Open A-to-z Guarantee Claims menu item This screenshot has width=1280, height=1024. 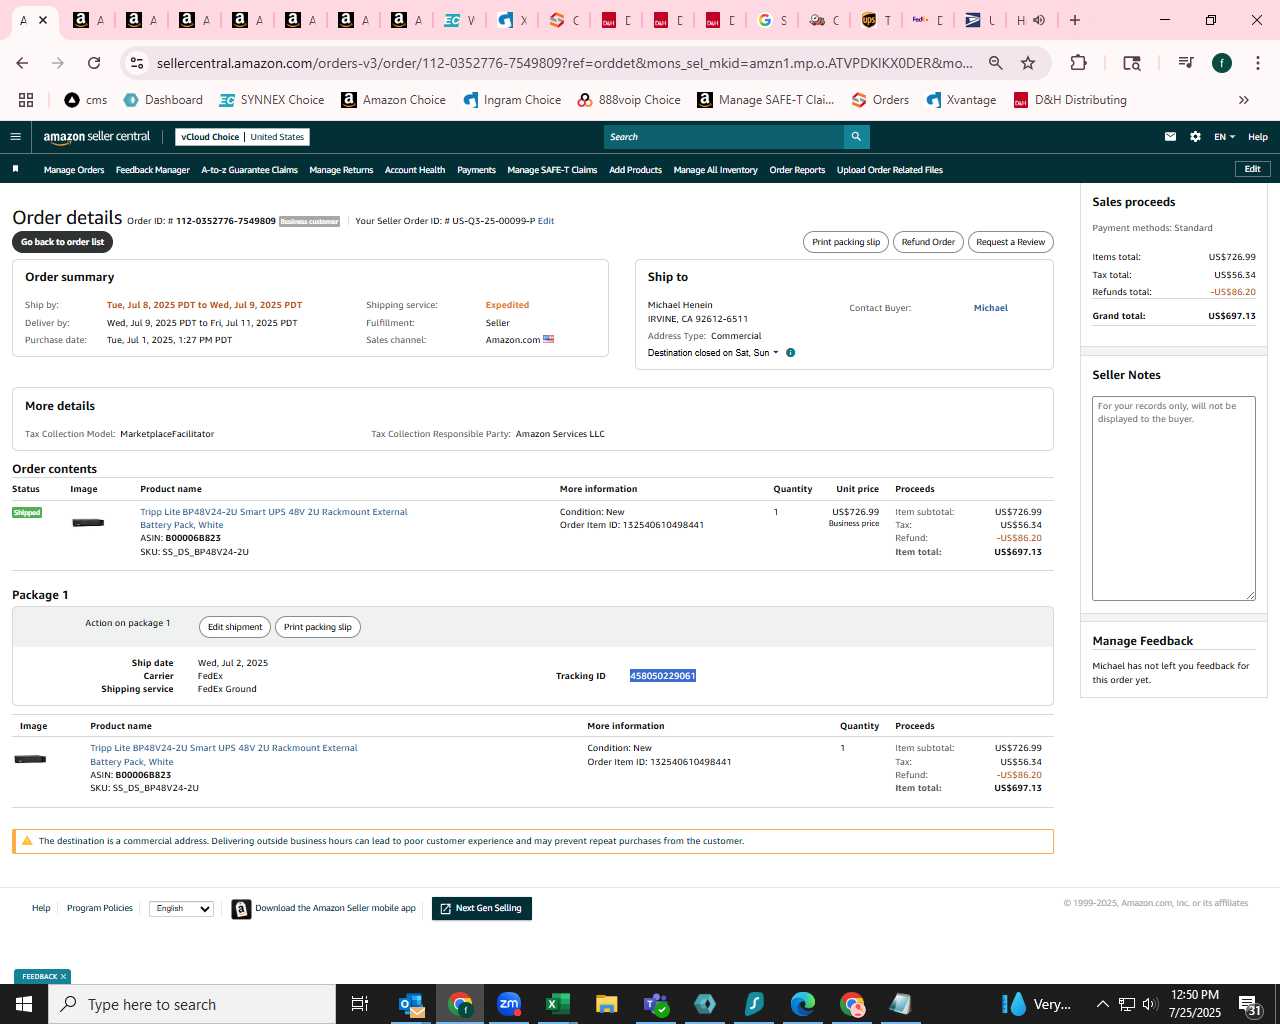(249, 170)
